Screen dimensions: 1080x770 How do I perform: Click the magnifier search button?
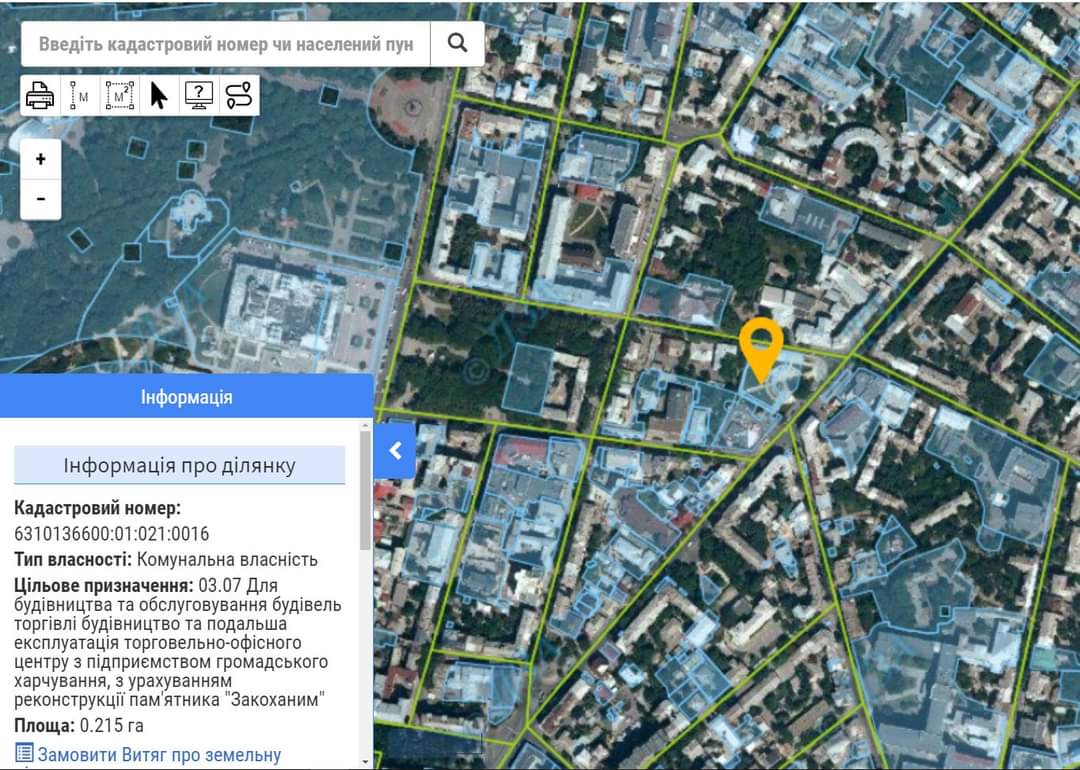(457, 43)
